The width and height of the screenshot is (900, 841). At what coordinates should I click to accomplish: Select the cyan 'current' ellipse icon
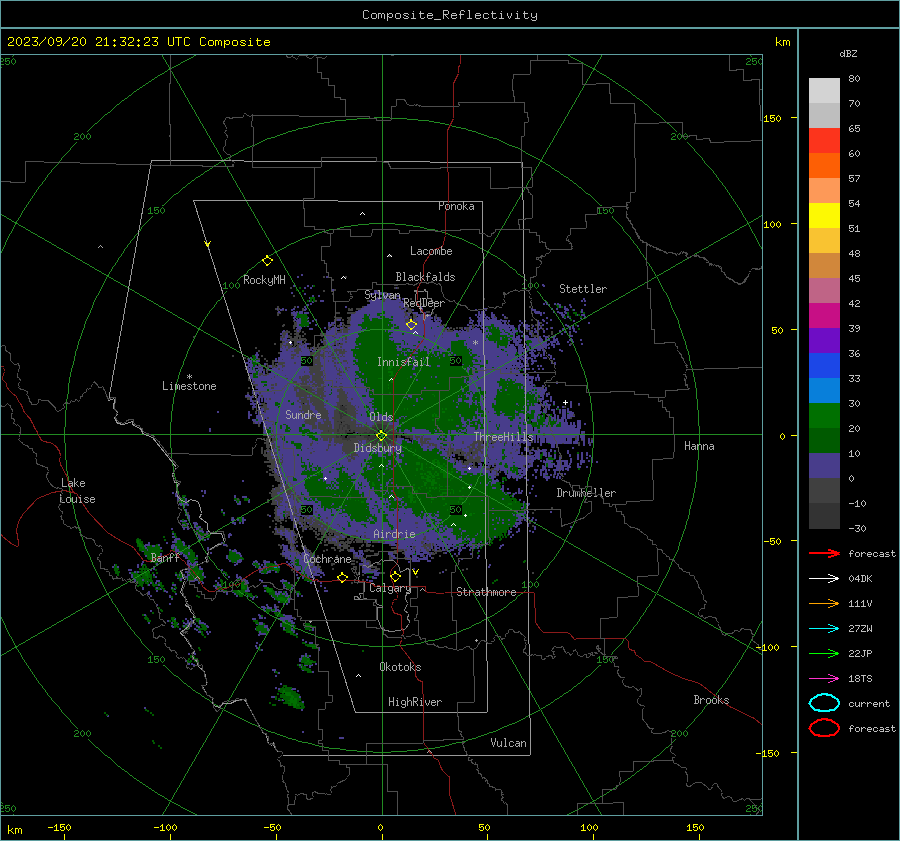point(824,703)
